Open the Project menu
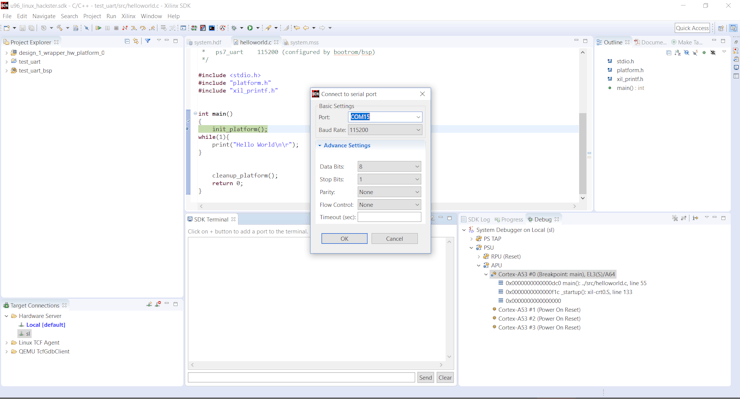Screen dimensions: 740x399 [92, 16]
